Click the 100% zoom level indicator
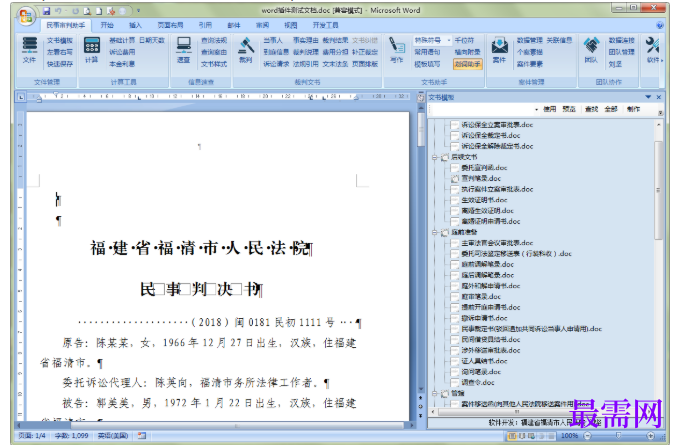Screen dimensions: 681x445 tap(569, 435)
